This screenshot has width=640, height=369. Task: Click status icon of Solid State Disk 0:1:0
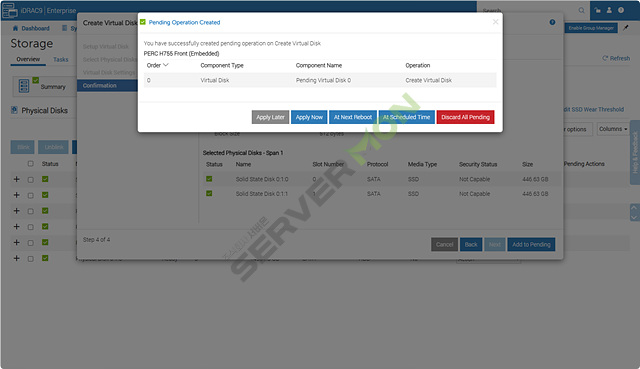209,179
